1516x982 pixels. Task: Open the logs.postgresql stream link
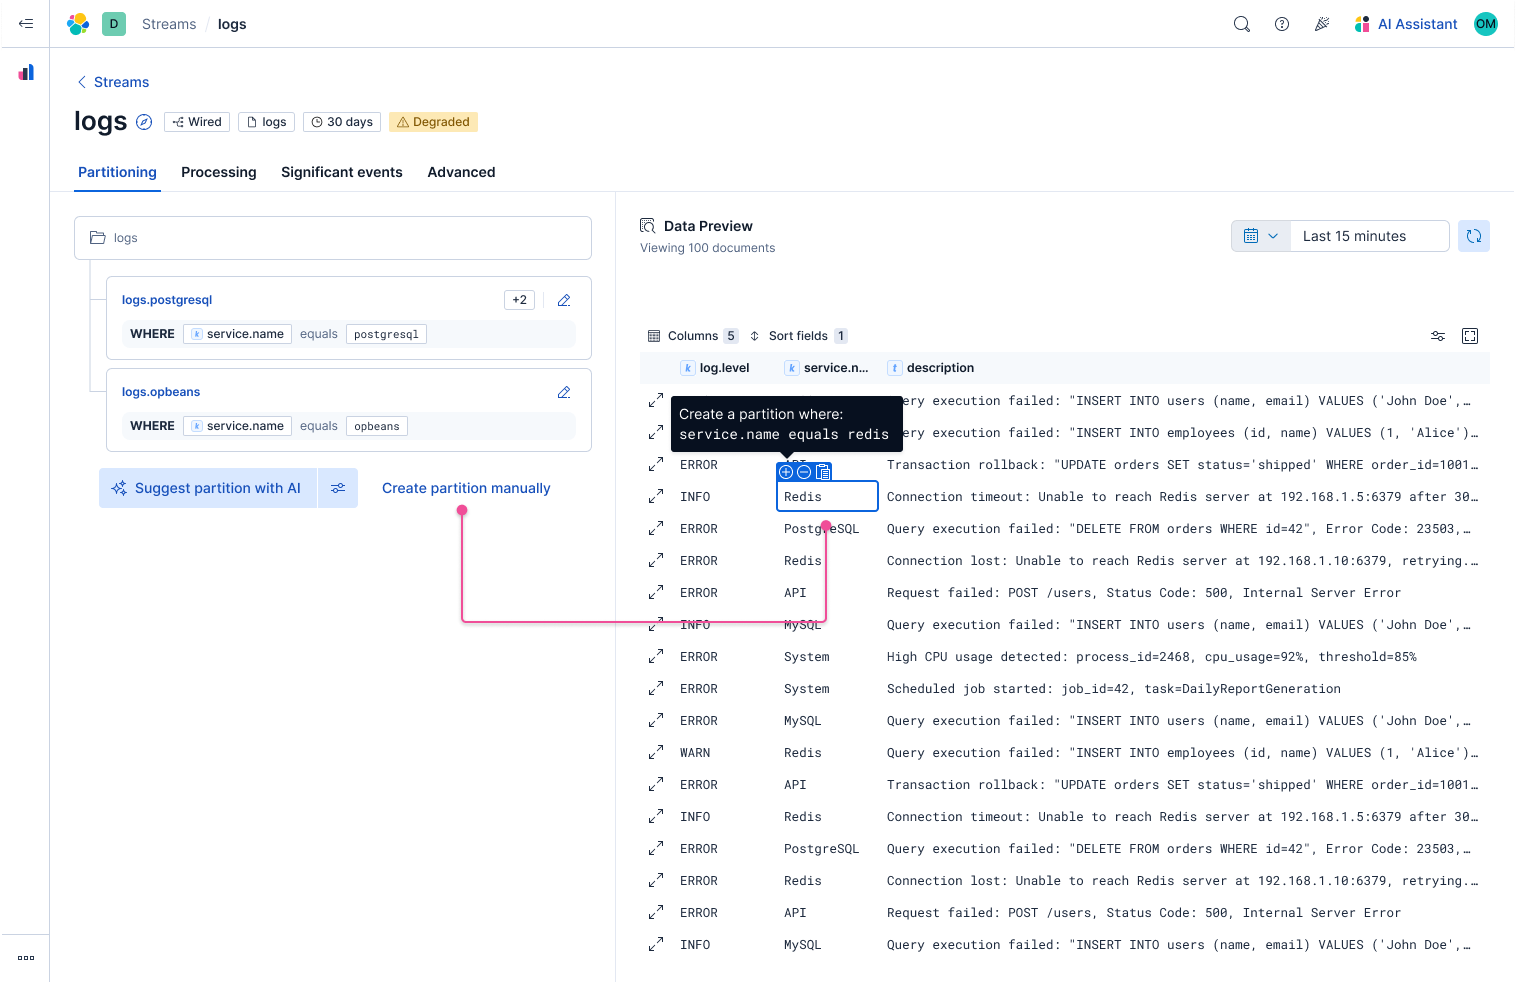(x=167, y=300)
